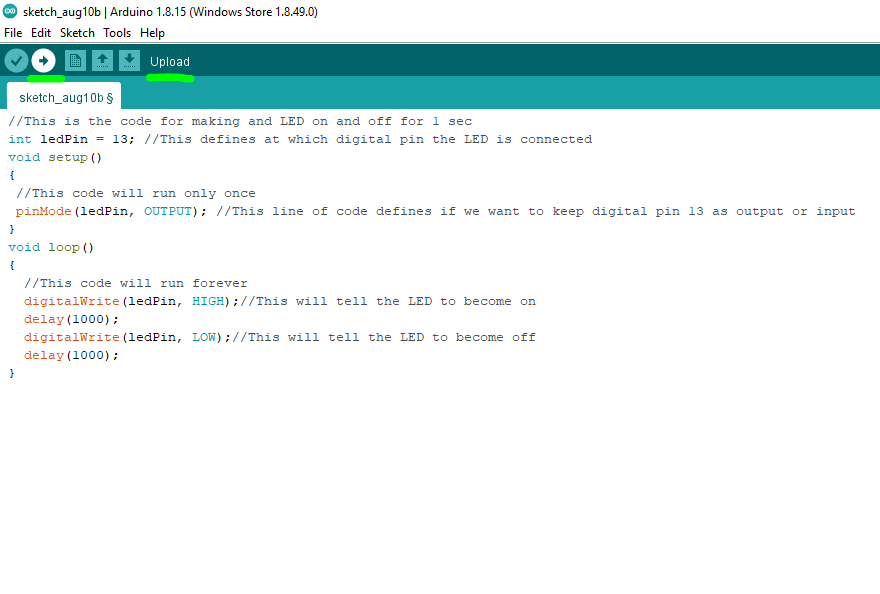Create a New sketch via page icon
880x594 pixels.
tap(75, 61)
